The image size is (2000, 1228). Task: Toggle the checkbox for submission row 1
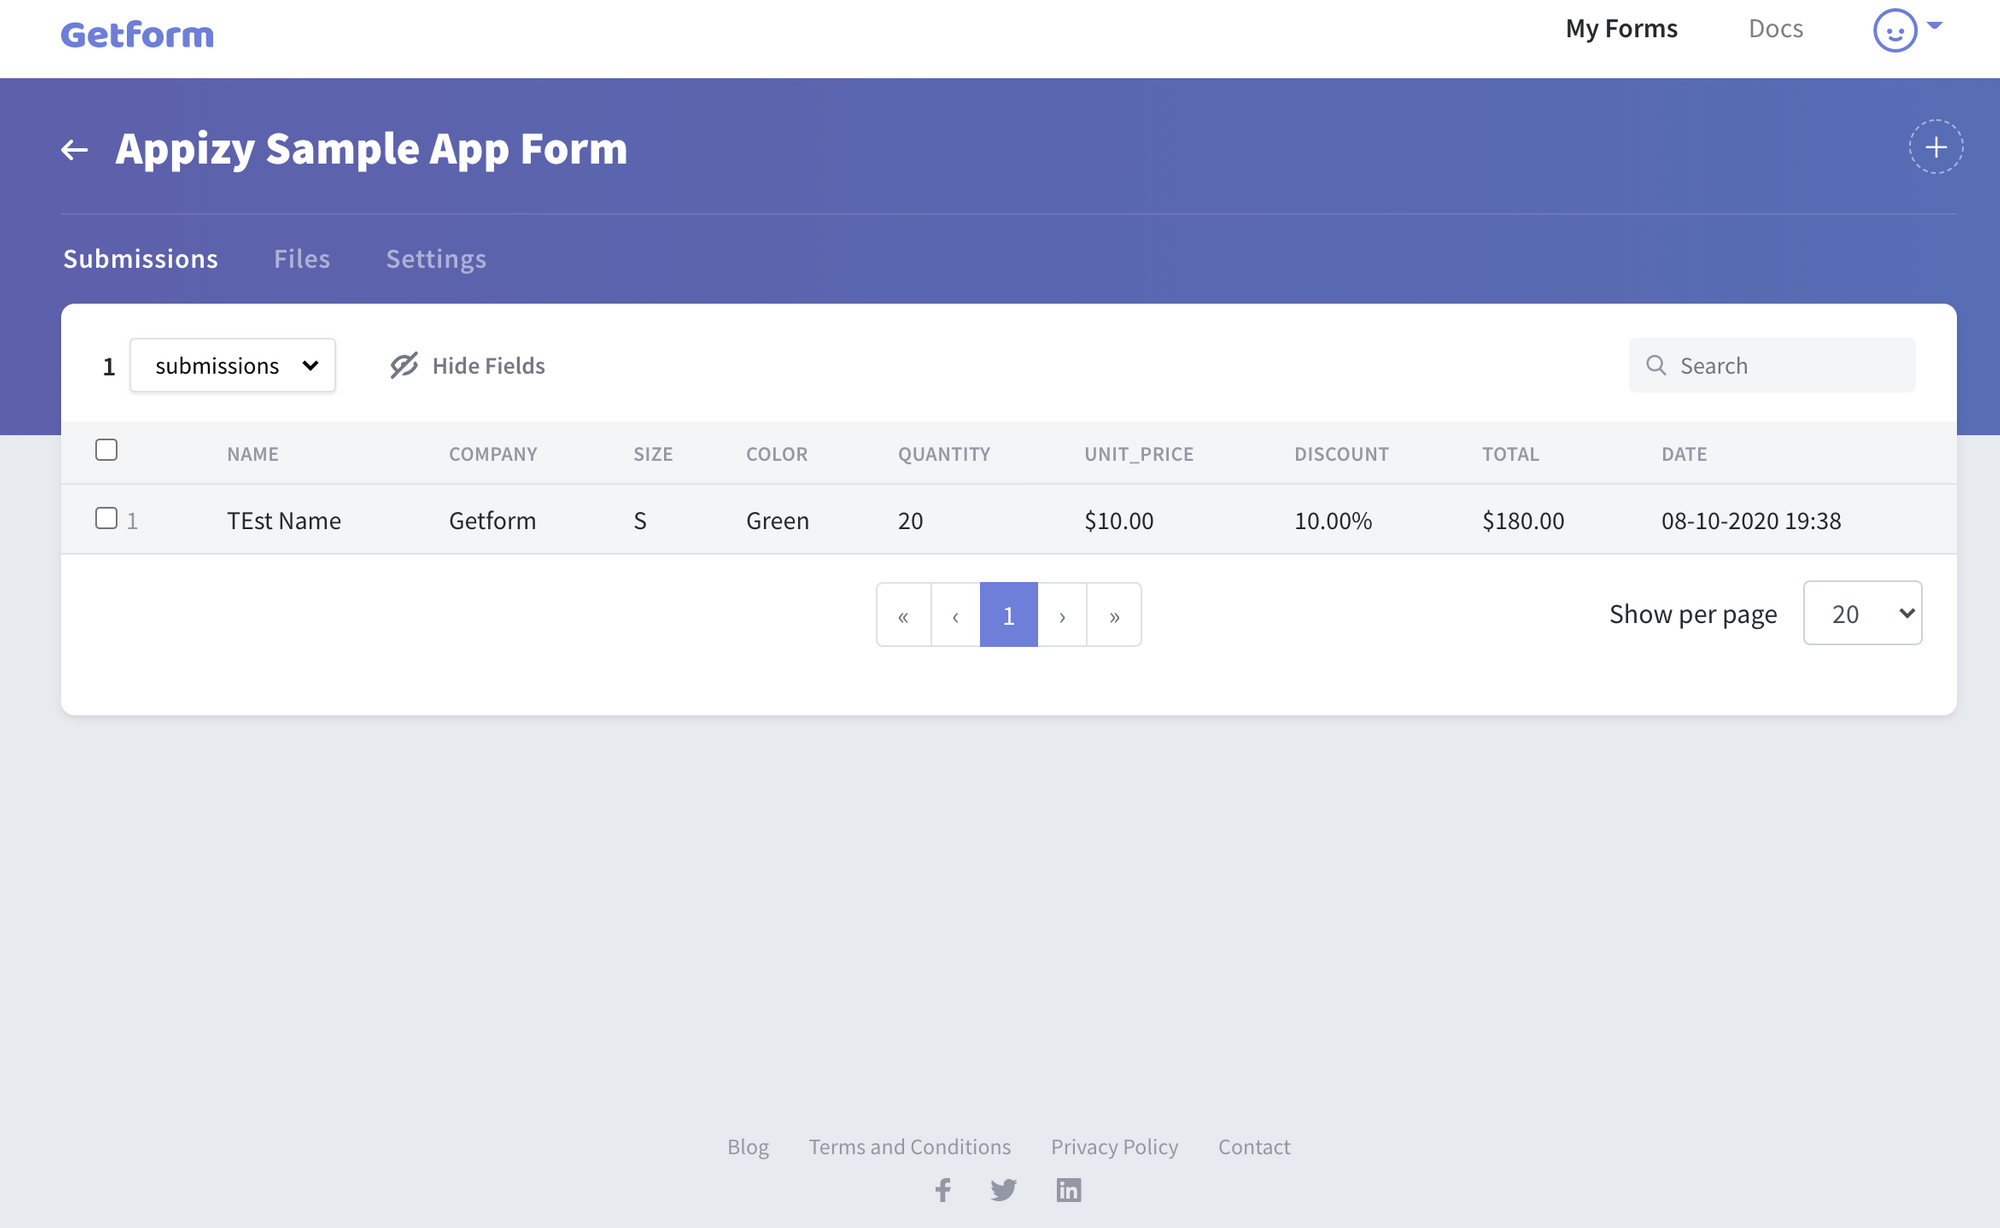click(x=106, y=517)
